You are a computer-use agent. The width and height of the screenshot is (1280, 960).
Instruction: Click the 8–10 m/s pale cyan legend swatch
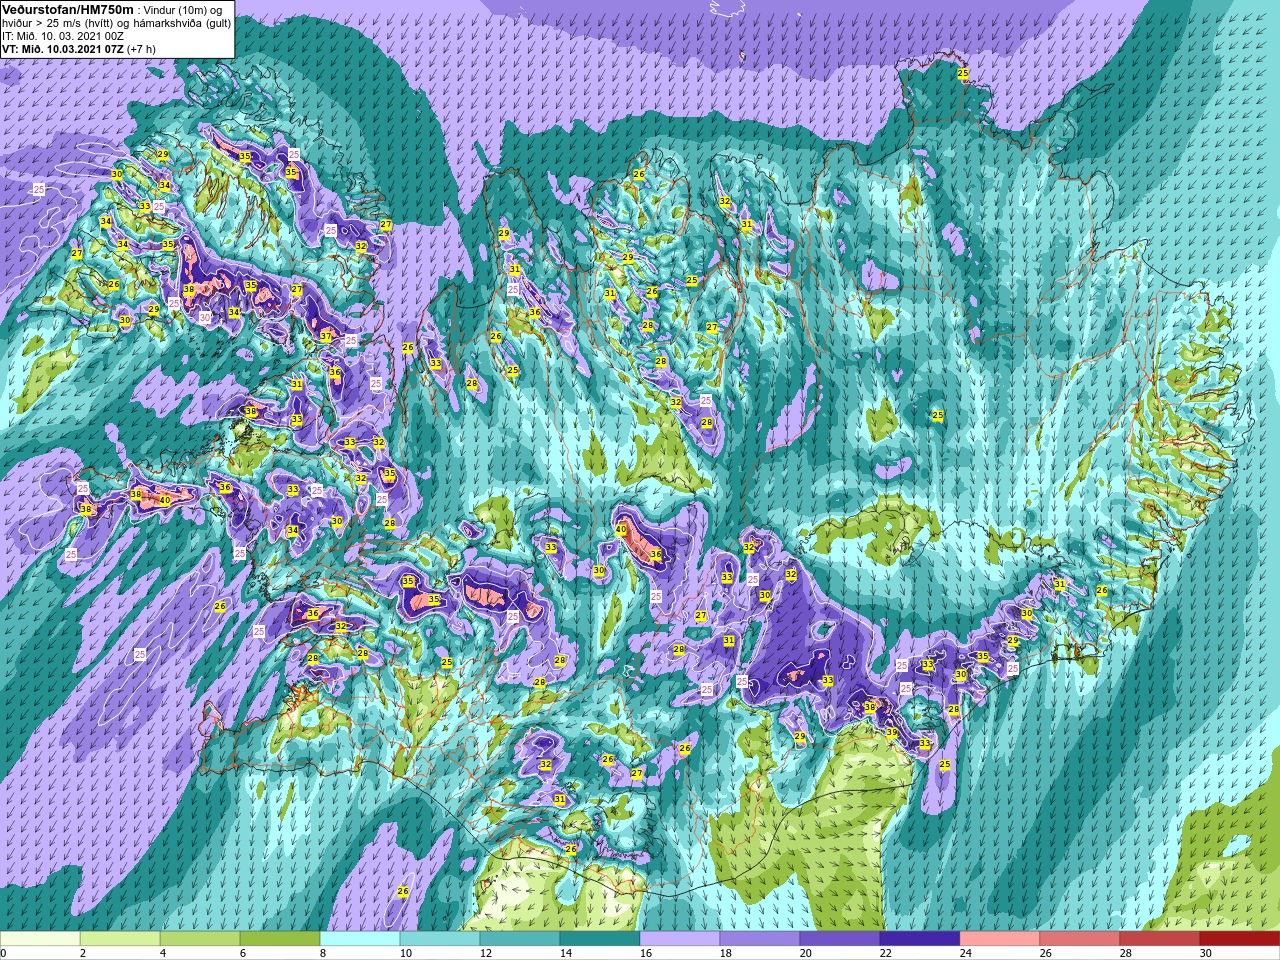[x=360, y=939]
